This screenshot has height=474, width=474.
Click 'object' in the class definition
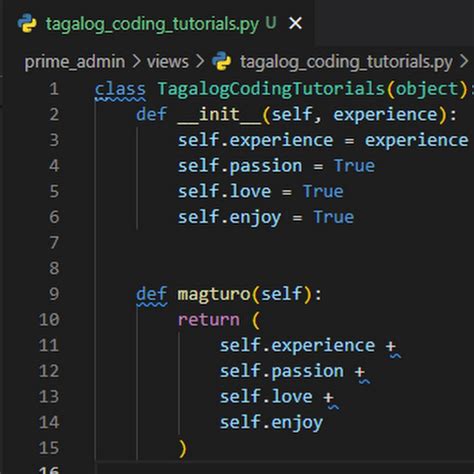427,90
